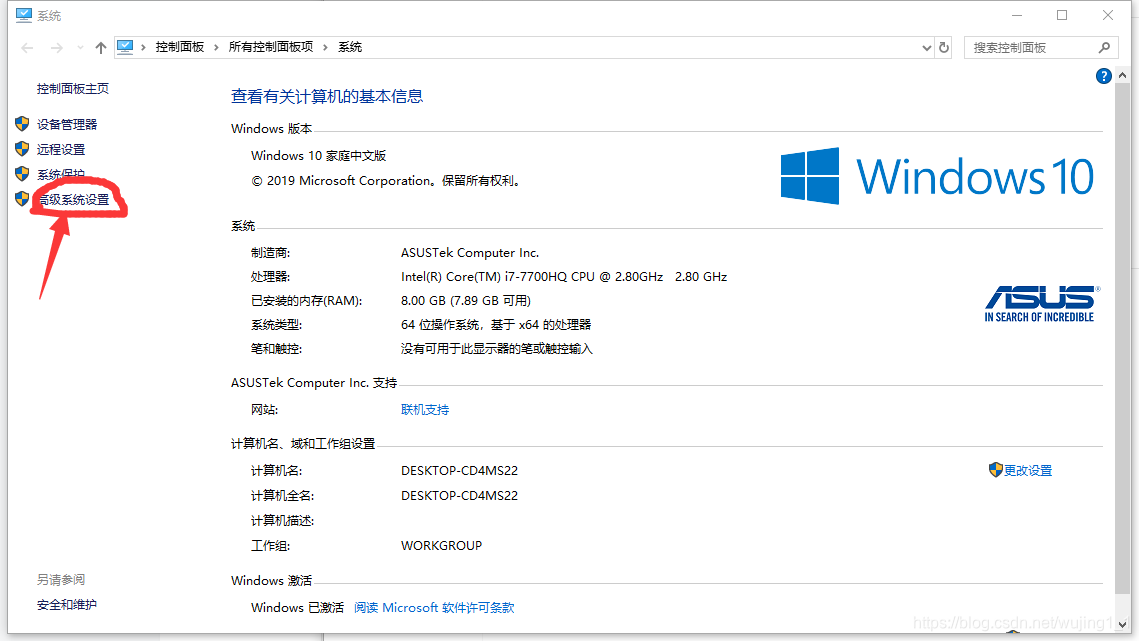Click scrollbar up arrow

1122,76
